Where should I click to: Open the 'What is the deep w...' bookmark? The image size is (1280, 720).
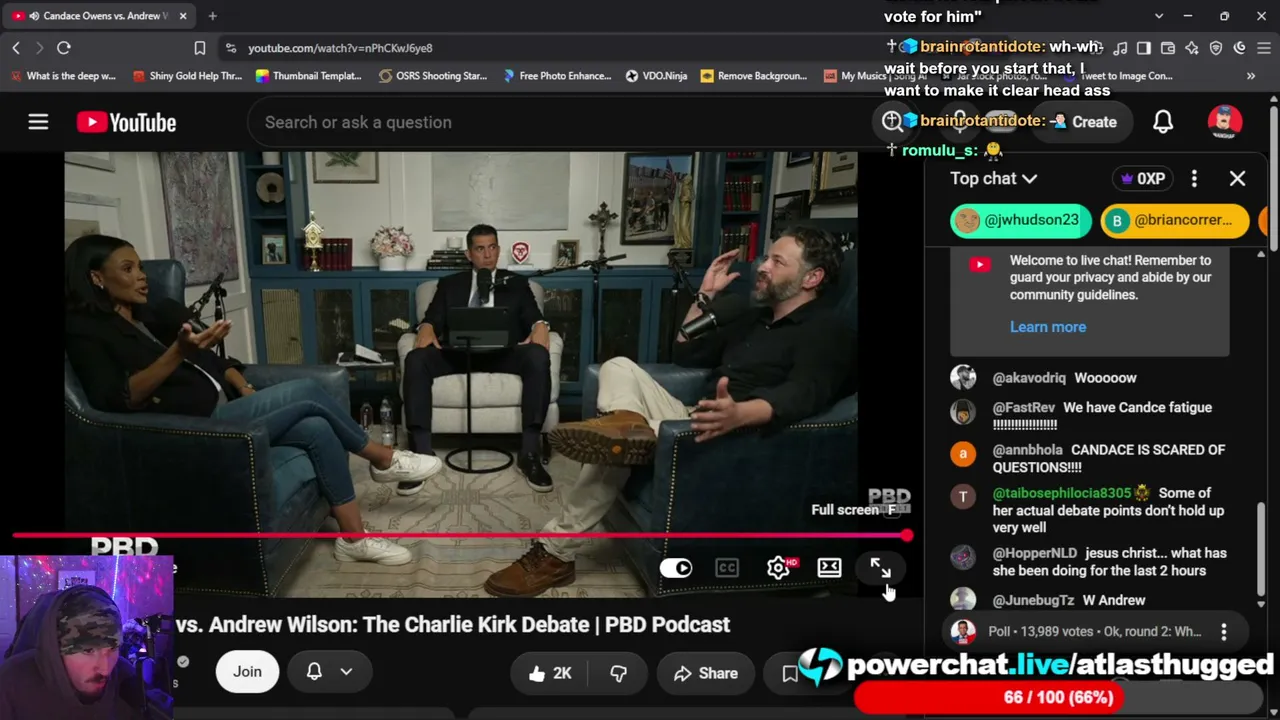(63, 76)
